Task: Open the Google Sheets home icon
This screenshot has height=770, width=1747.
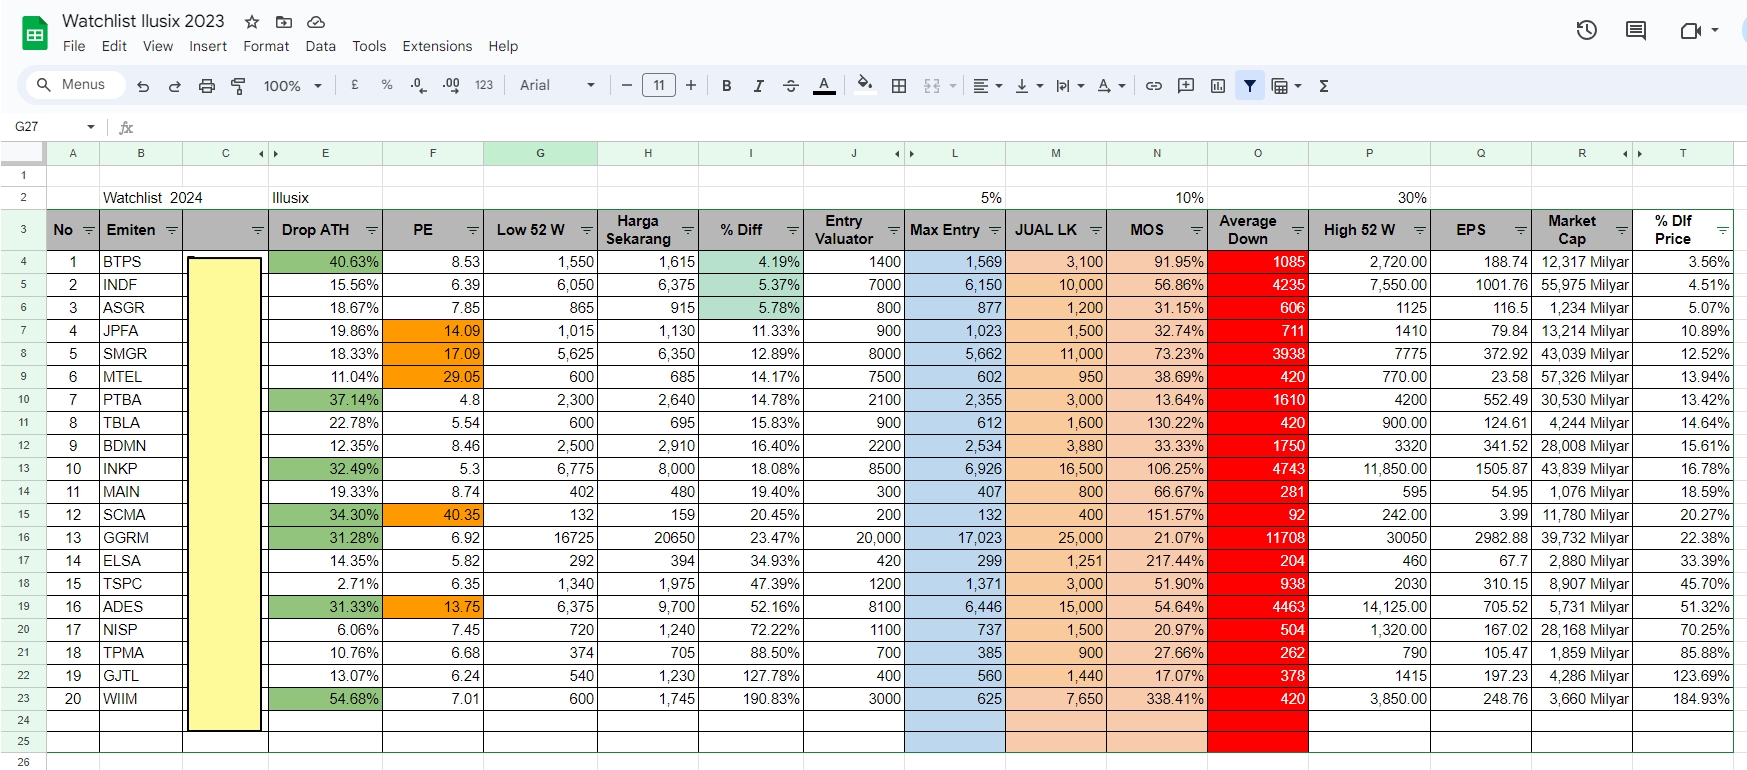Action: (35, 33)
